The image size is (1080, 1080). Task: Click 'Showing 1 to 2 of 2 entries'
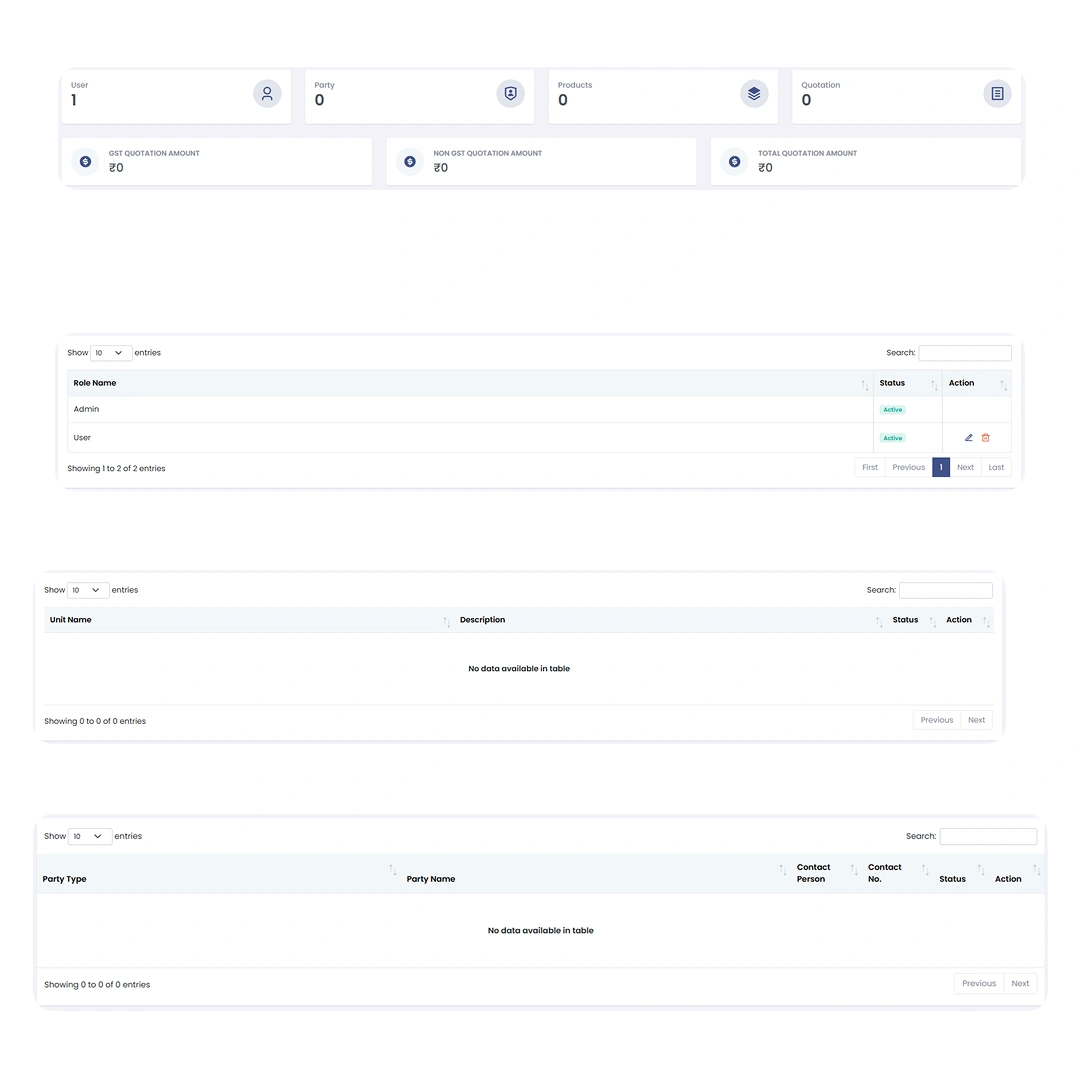click(116, 468)
